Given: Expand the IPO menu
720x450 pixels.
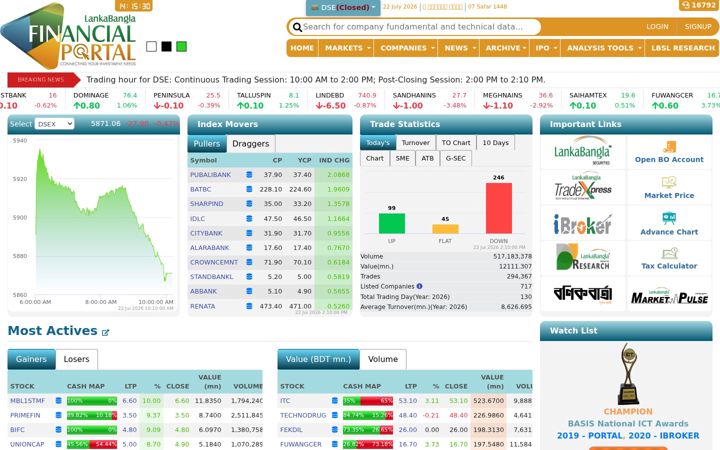Looking at the screenshot, I should coord(546,48).
